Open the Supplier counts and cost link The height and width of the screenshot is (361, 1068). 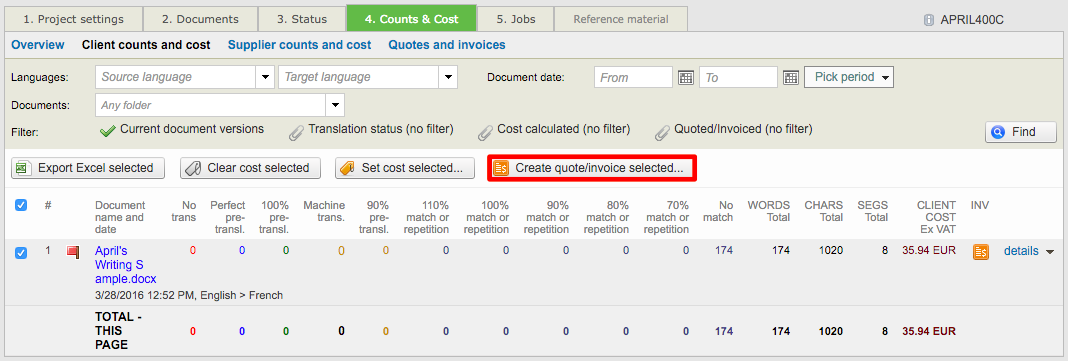tap(300, 45)
